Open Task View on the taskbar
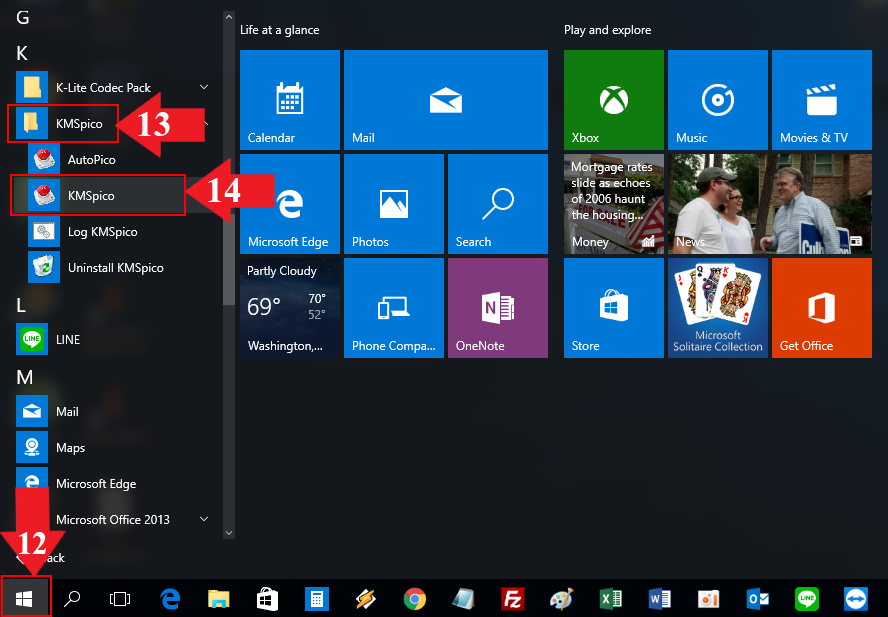Viewport: 888px width, 617px height. coord(119,598)
